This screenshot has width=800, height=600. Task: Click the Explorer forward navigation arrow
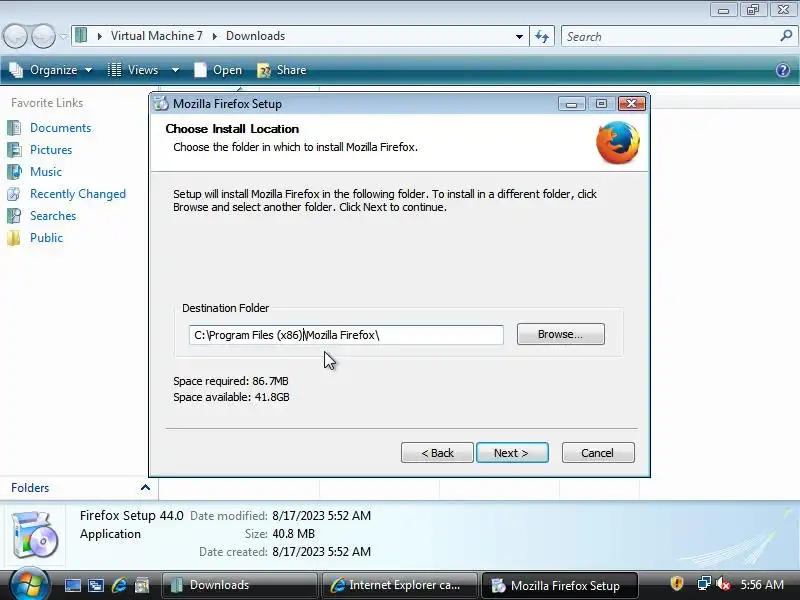tap(43, 36)
